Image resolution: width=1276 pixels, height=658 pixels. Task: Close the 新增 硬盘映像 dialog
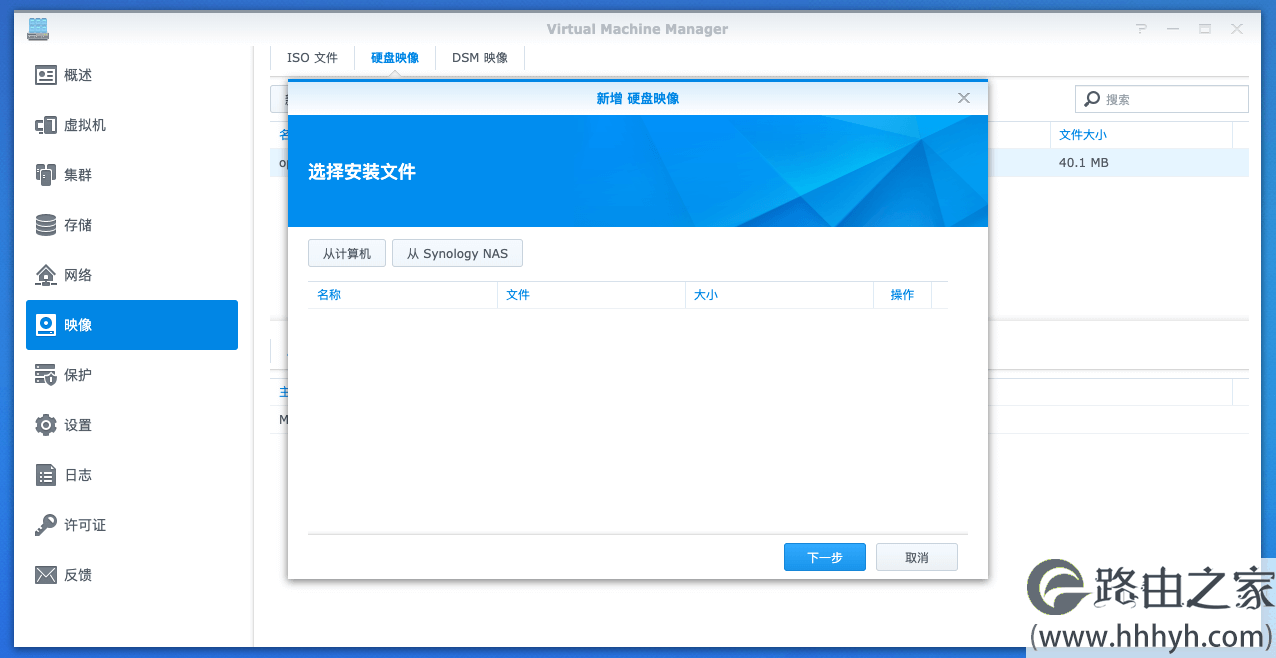click(964, 98)
